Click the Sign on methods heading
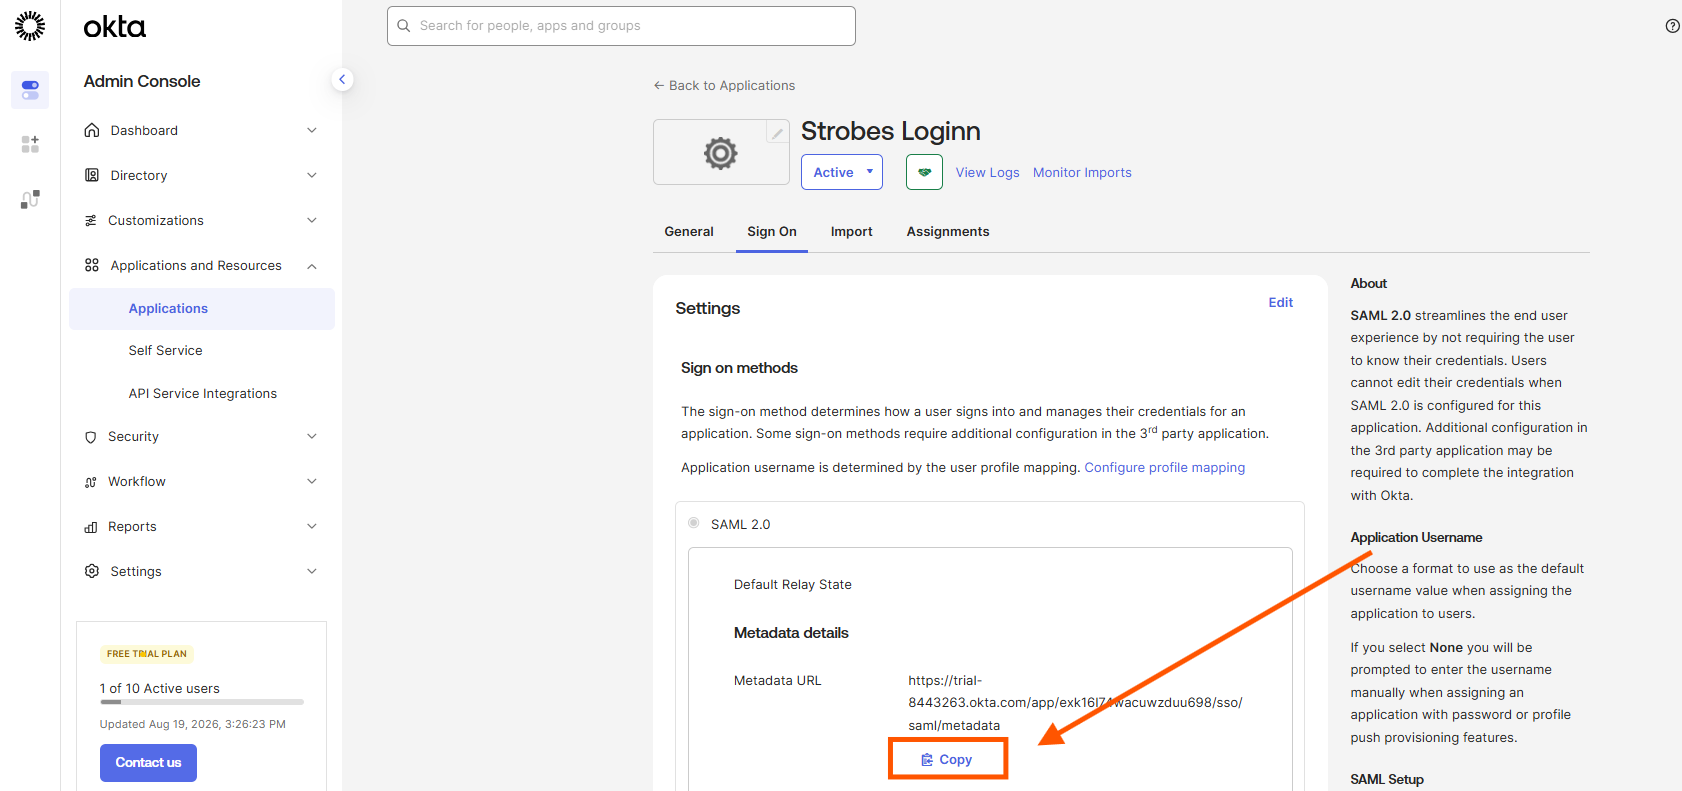The width and height of the screenshot is (1682, 791). click(x=739, y=368)
